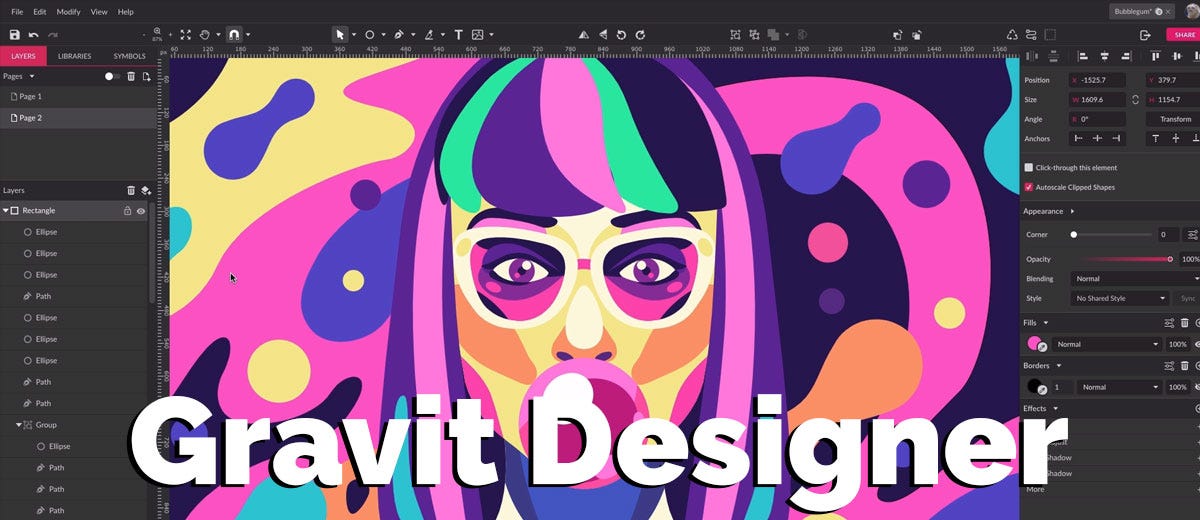Select the Text tool
Screen dimensions: 1200x520
coord(459,34)
